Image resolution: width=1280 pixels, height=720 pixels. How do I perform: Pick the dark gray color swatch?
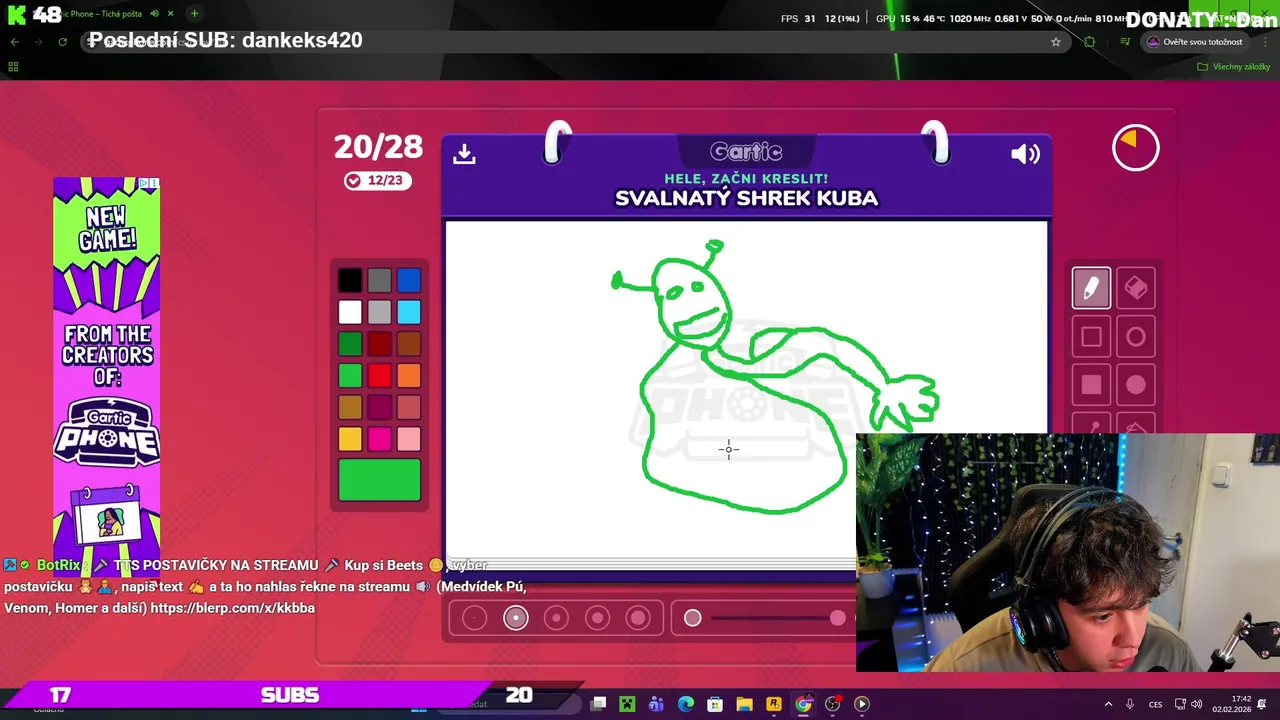(379, 281)
